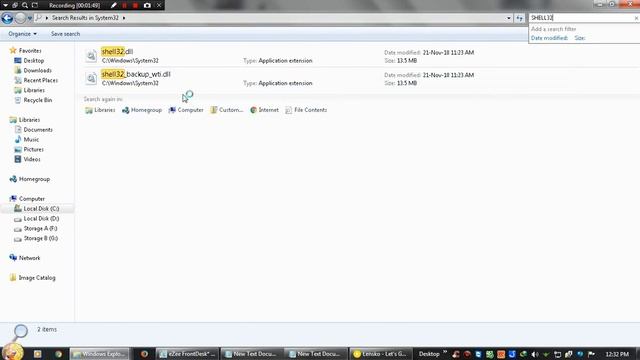Click the Desktop toolbar in taskbar
The width and height of the screenshot is (640, 360).
[429, 354]
